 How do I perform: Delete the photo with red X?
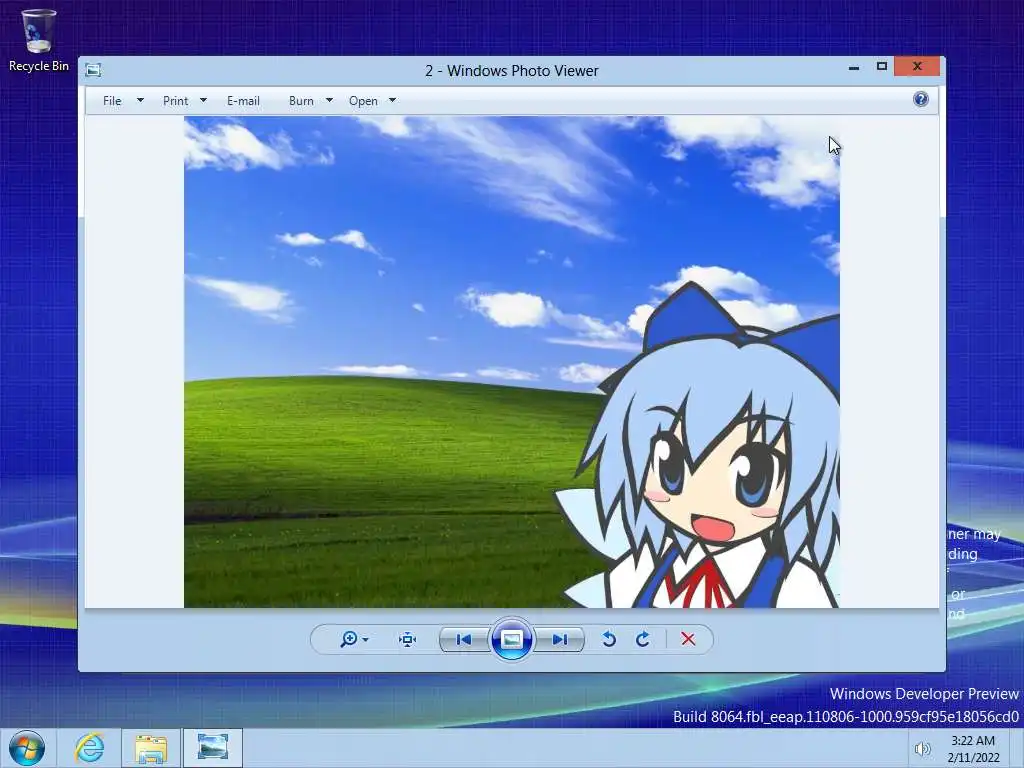(688, 639)
